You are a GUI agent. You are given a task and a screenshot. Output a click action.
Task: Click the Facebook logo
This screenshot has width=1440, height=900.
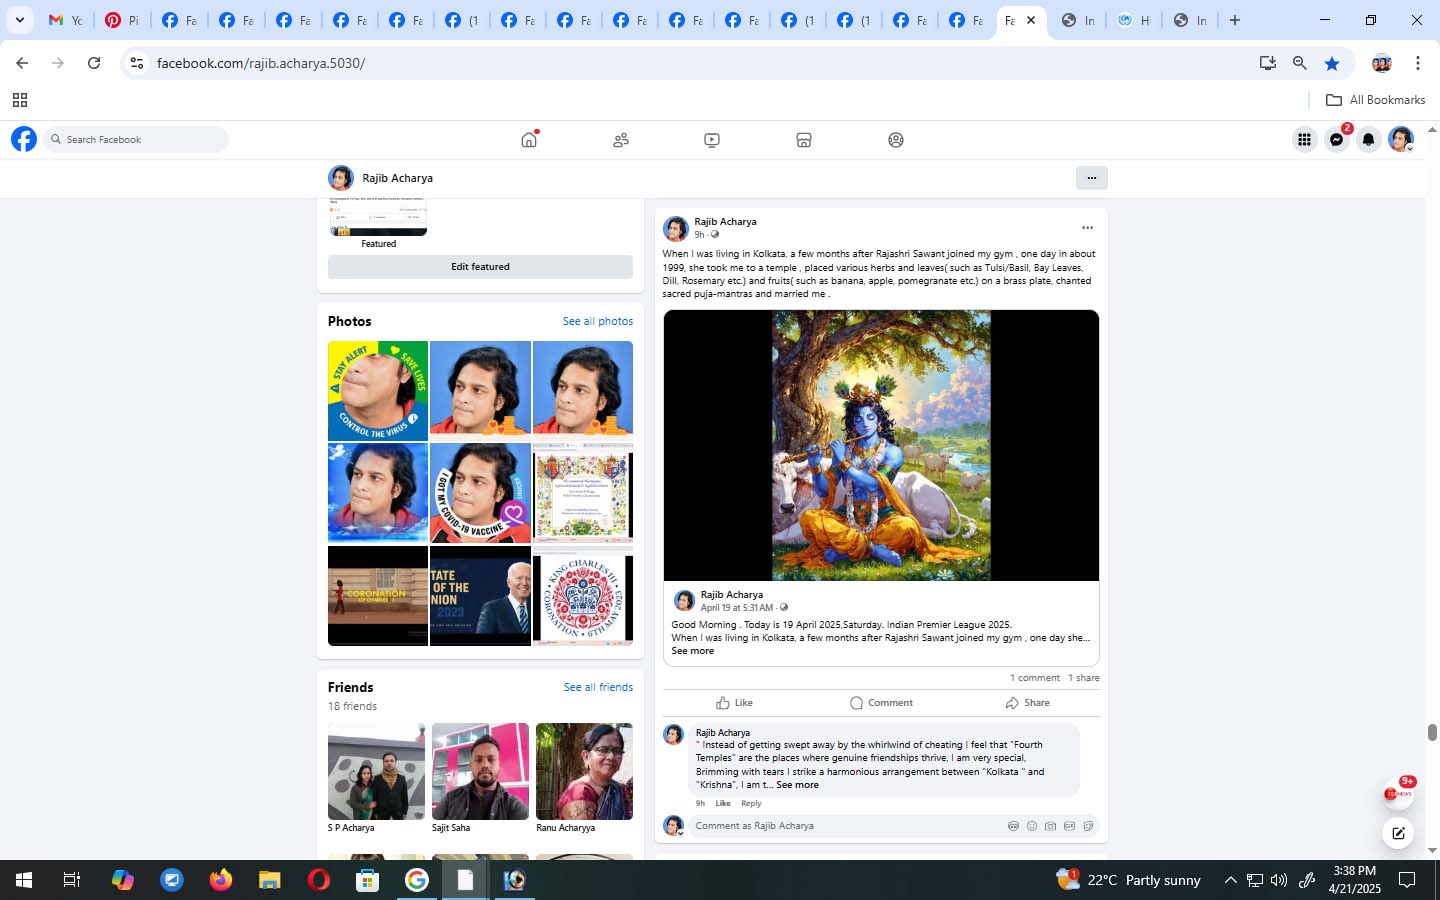[x=24, y=139]
